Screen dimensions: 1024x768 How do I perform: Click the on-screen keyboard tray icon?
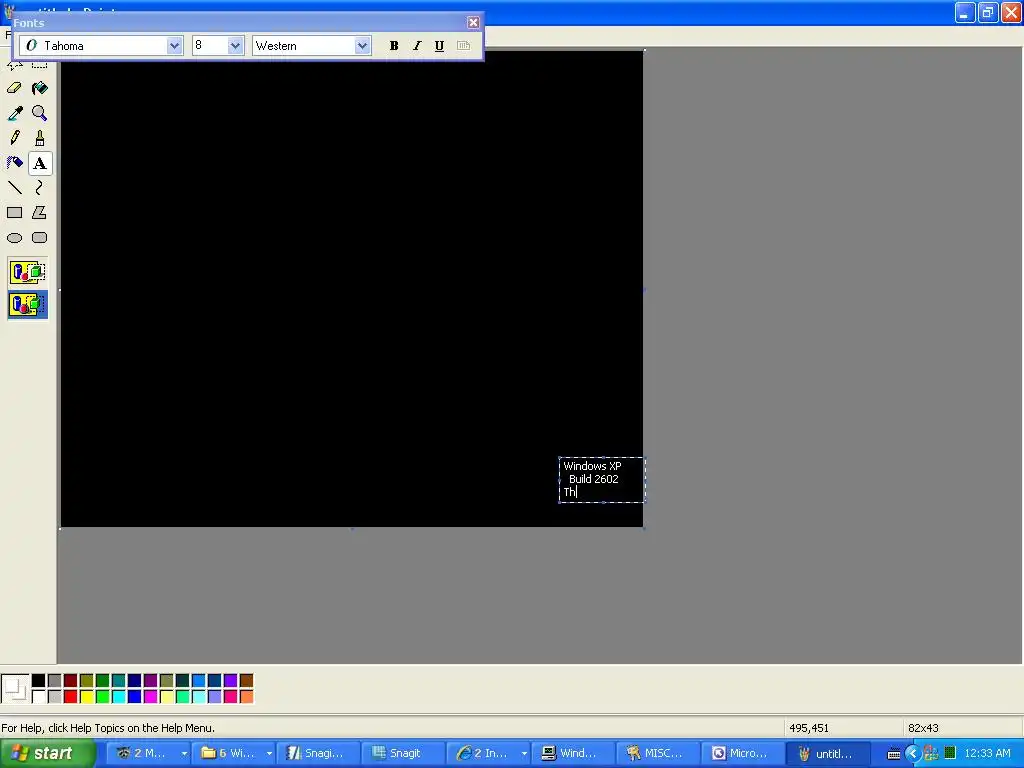(893, 754)
